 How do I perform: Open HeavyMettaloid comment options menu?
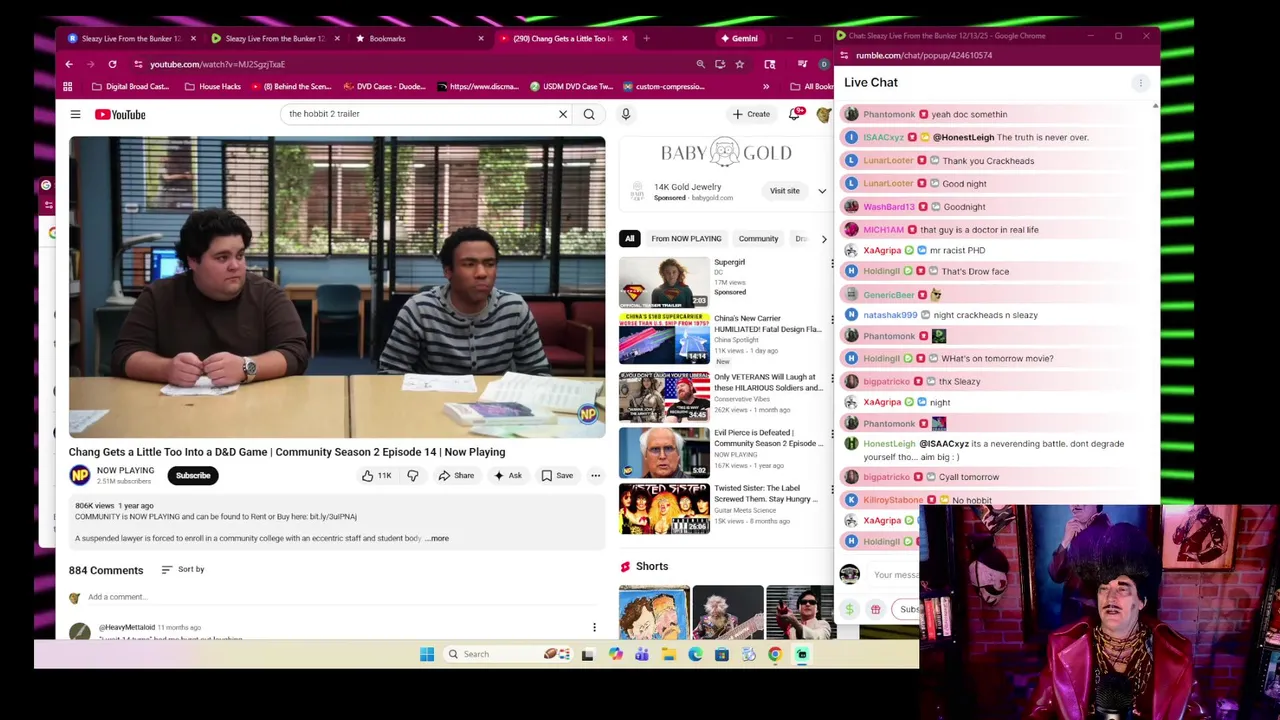tap(594, 628)
